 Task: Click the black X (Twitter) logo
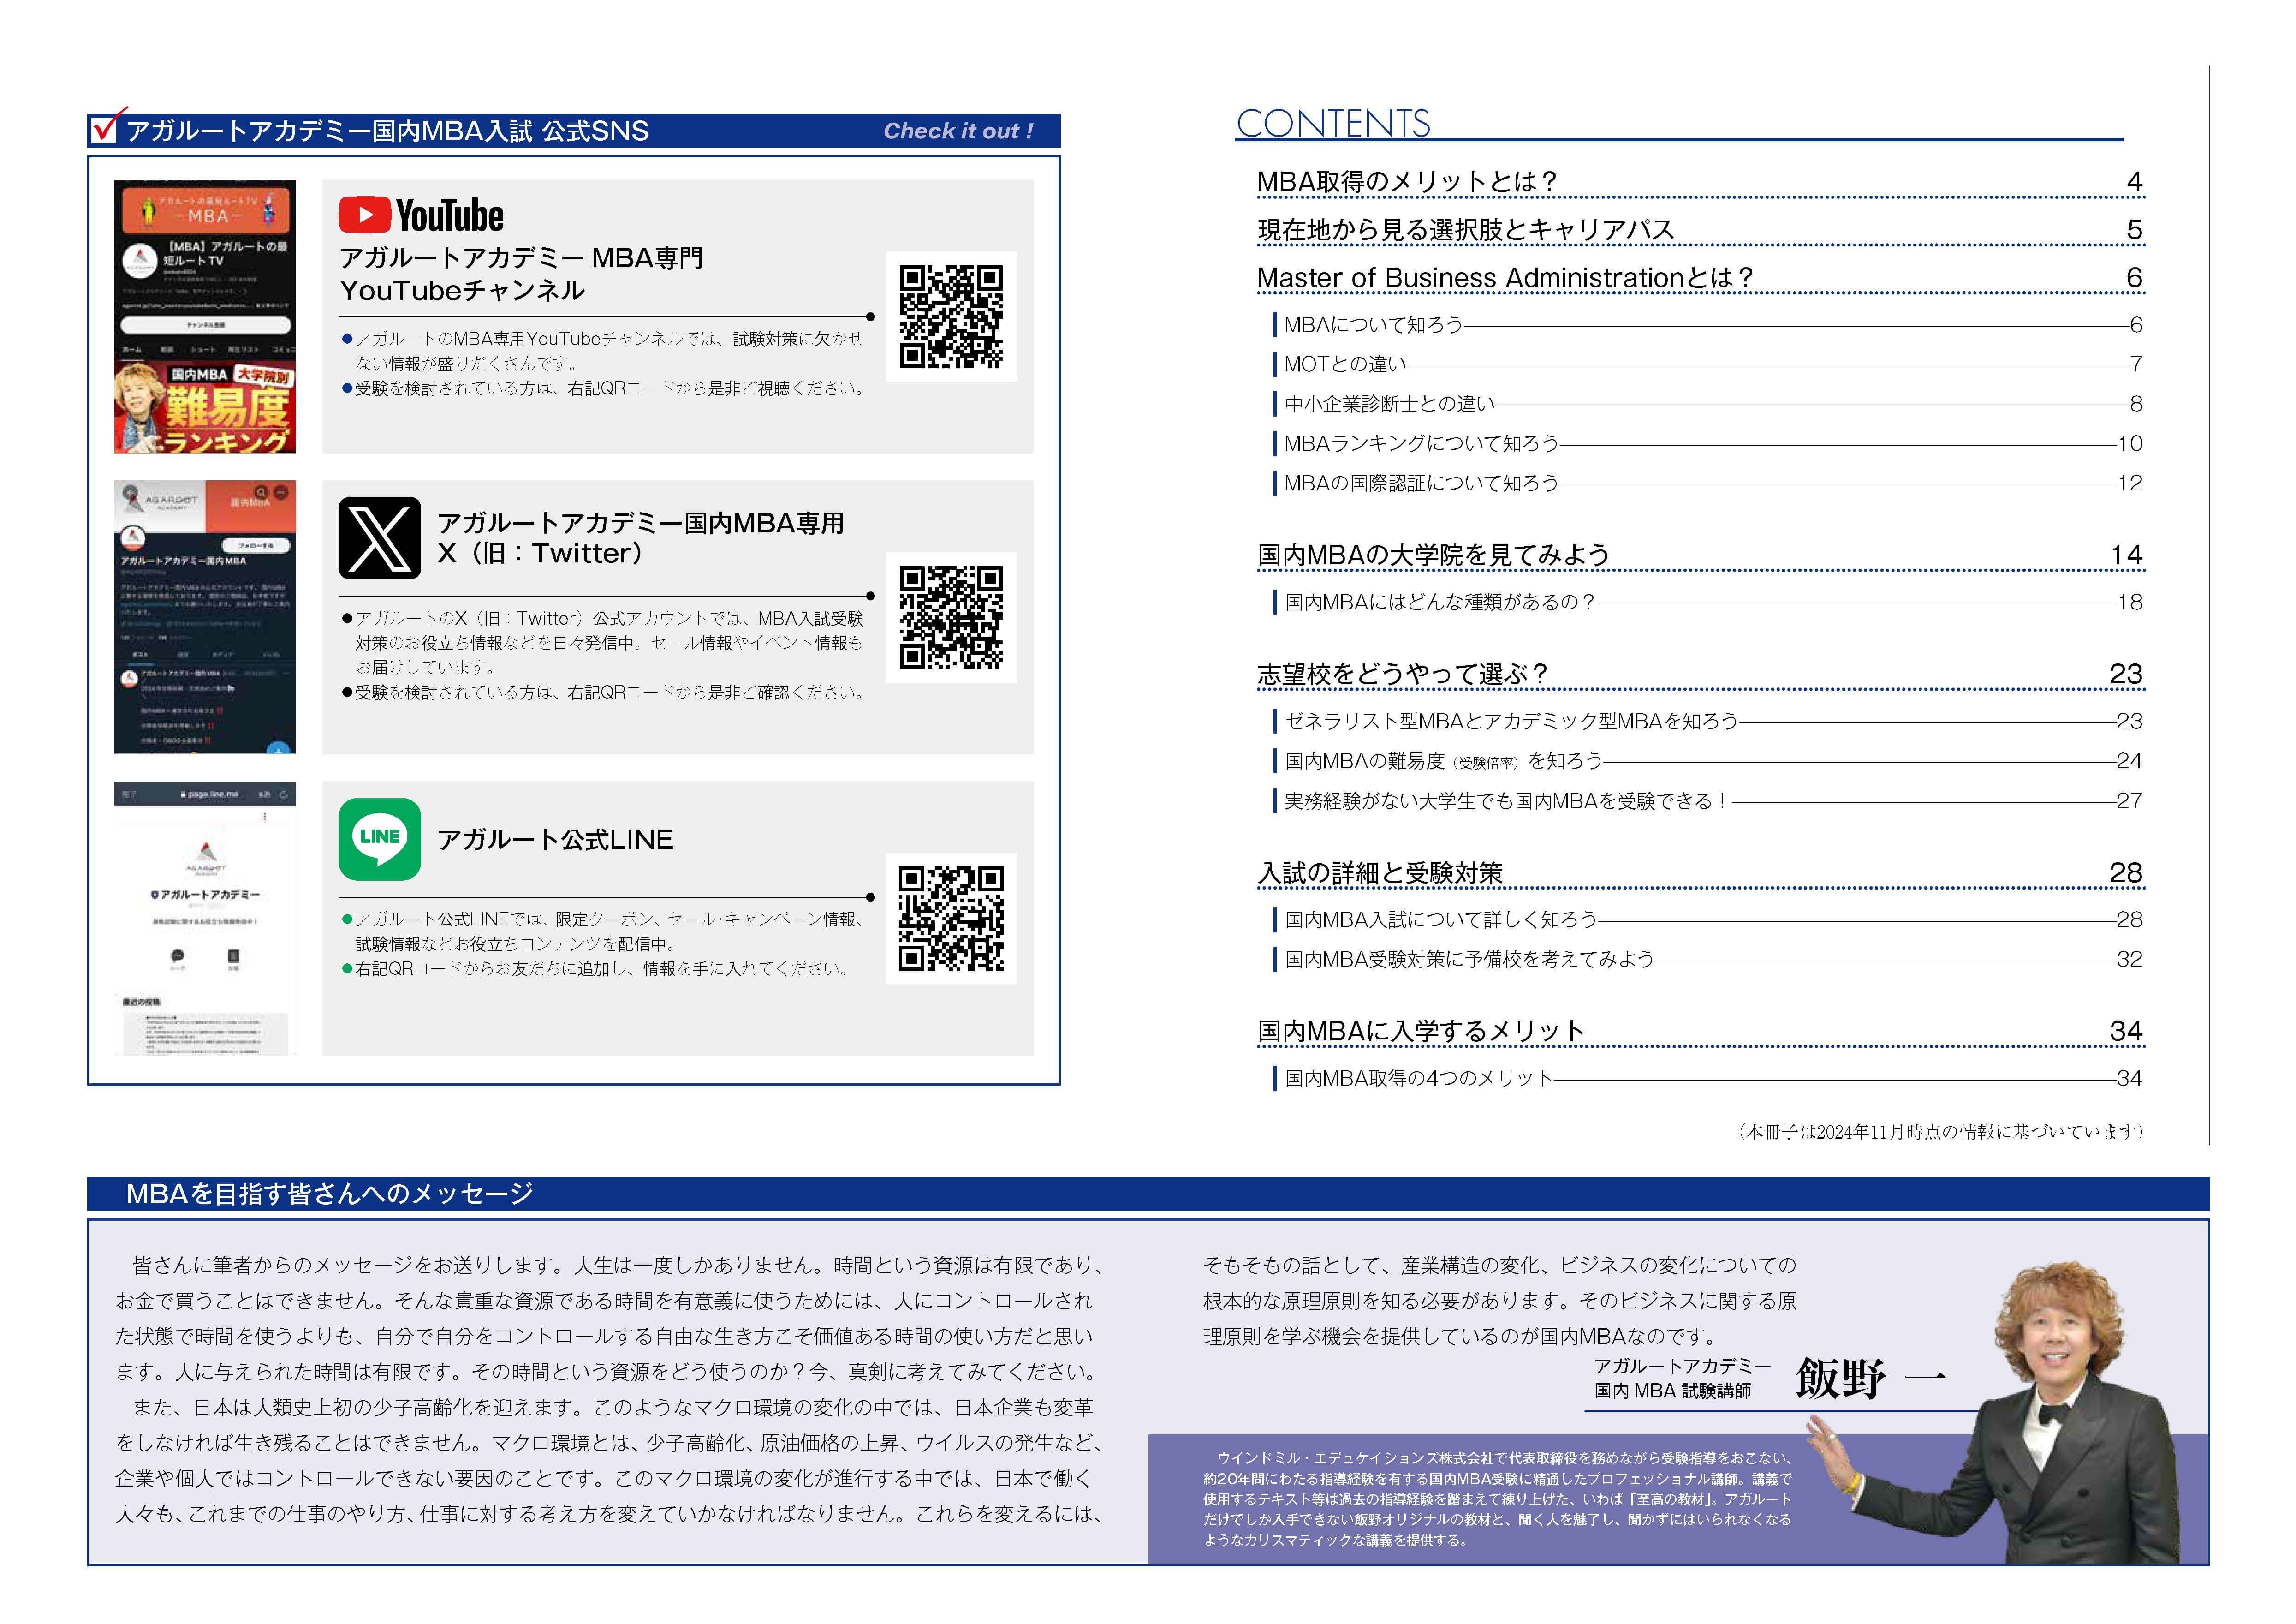[x=379, y=538]
